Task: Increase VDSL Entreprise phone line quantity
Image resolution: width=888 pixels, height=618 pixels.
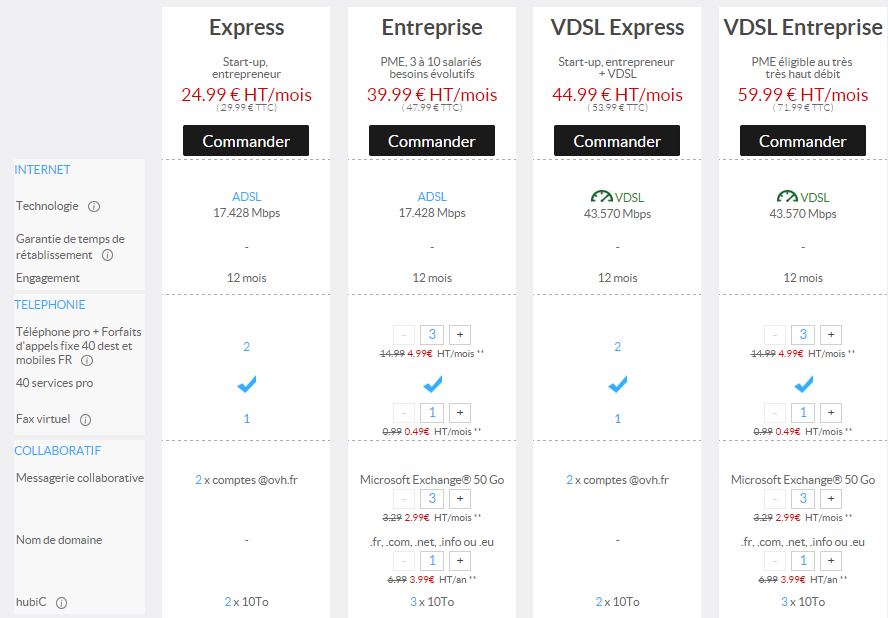Action: pos(831,335)
